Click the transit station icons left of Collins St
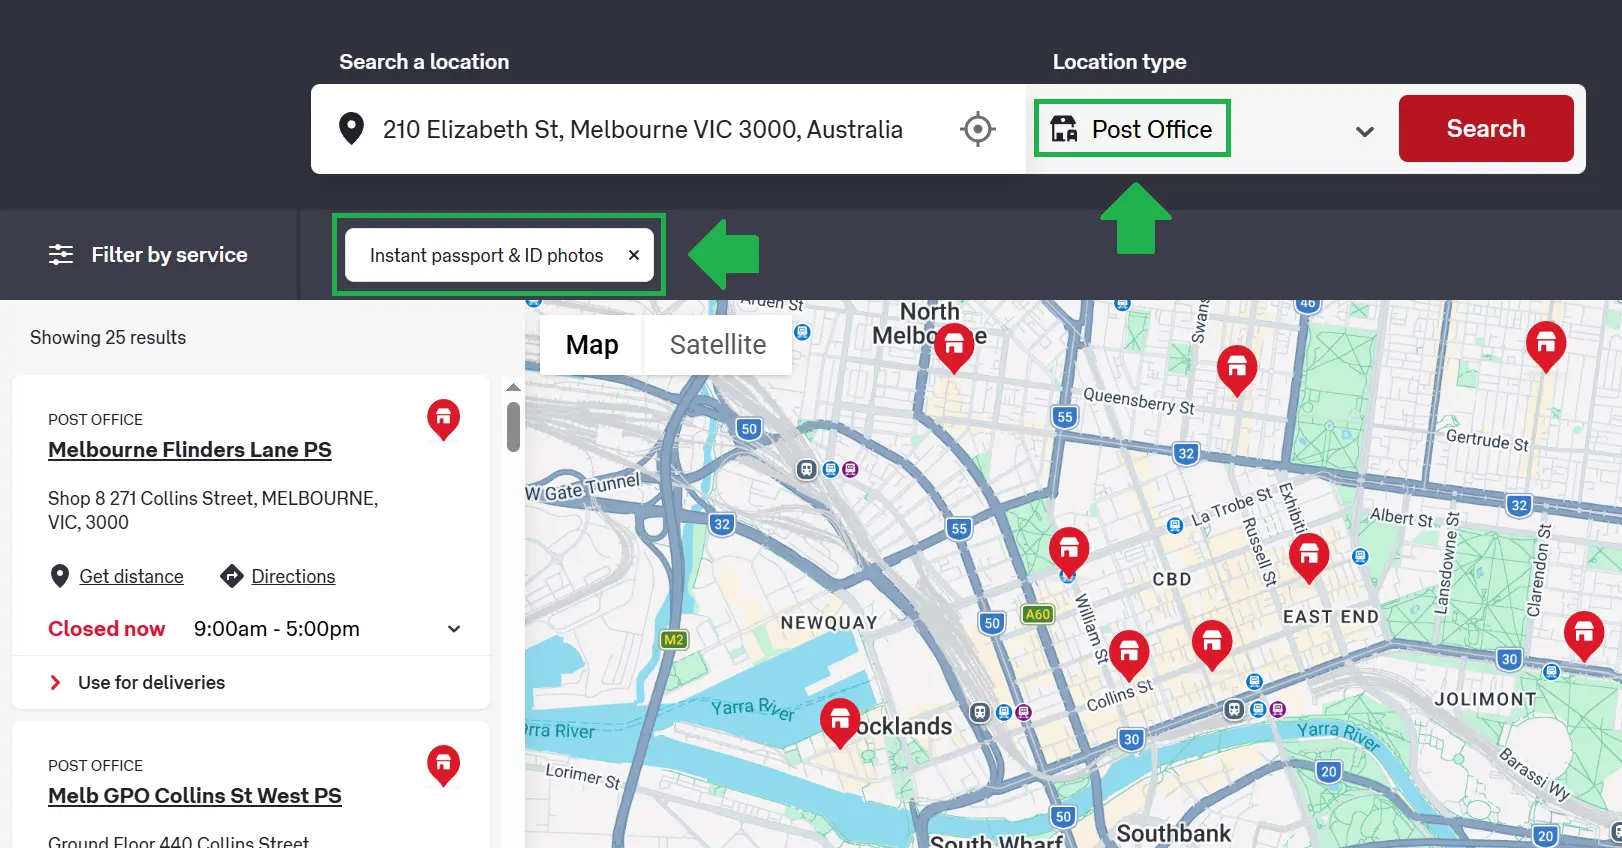 [1001, 712]
